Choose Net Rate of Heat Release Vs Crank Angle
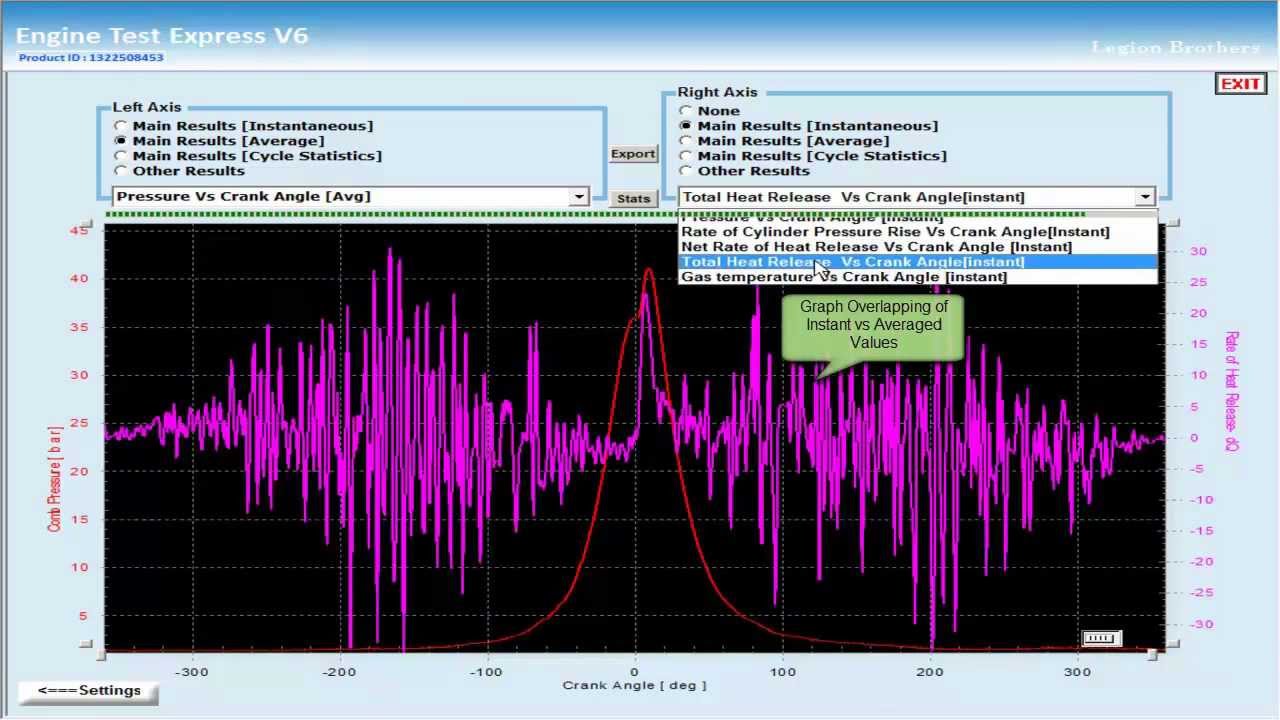The image size is (1280, 720). [x=917, y=247]
